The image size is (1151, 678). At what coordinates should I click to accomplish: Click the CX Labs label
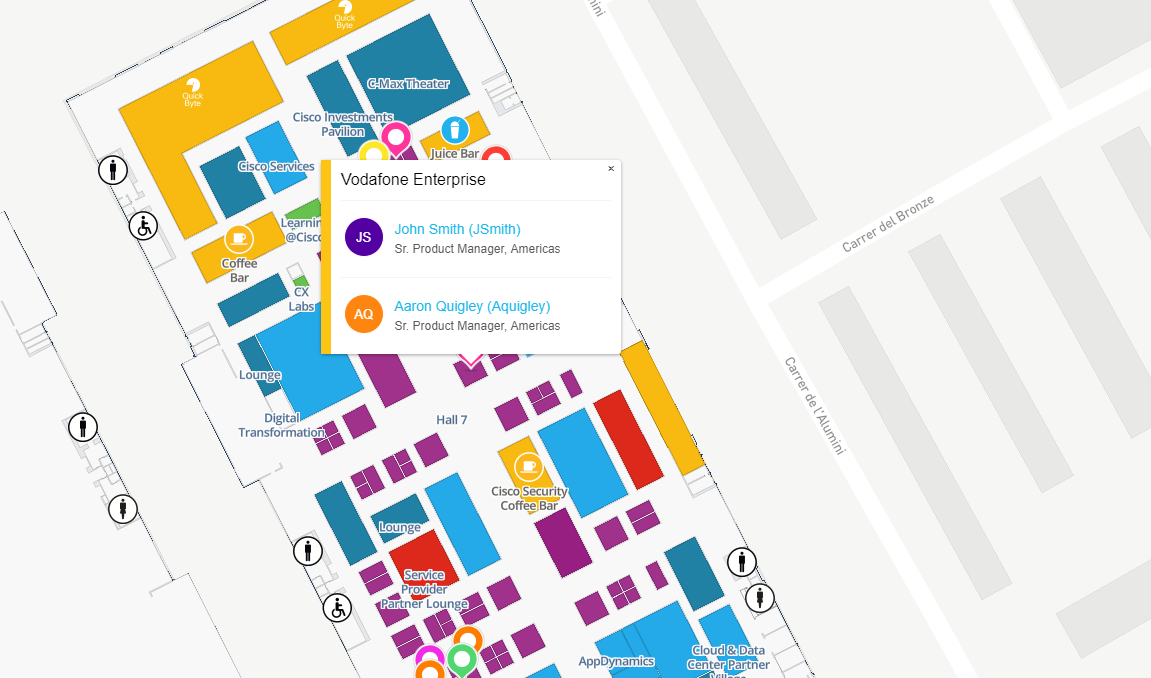point(302,299)
